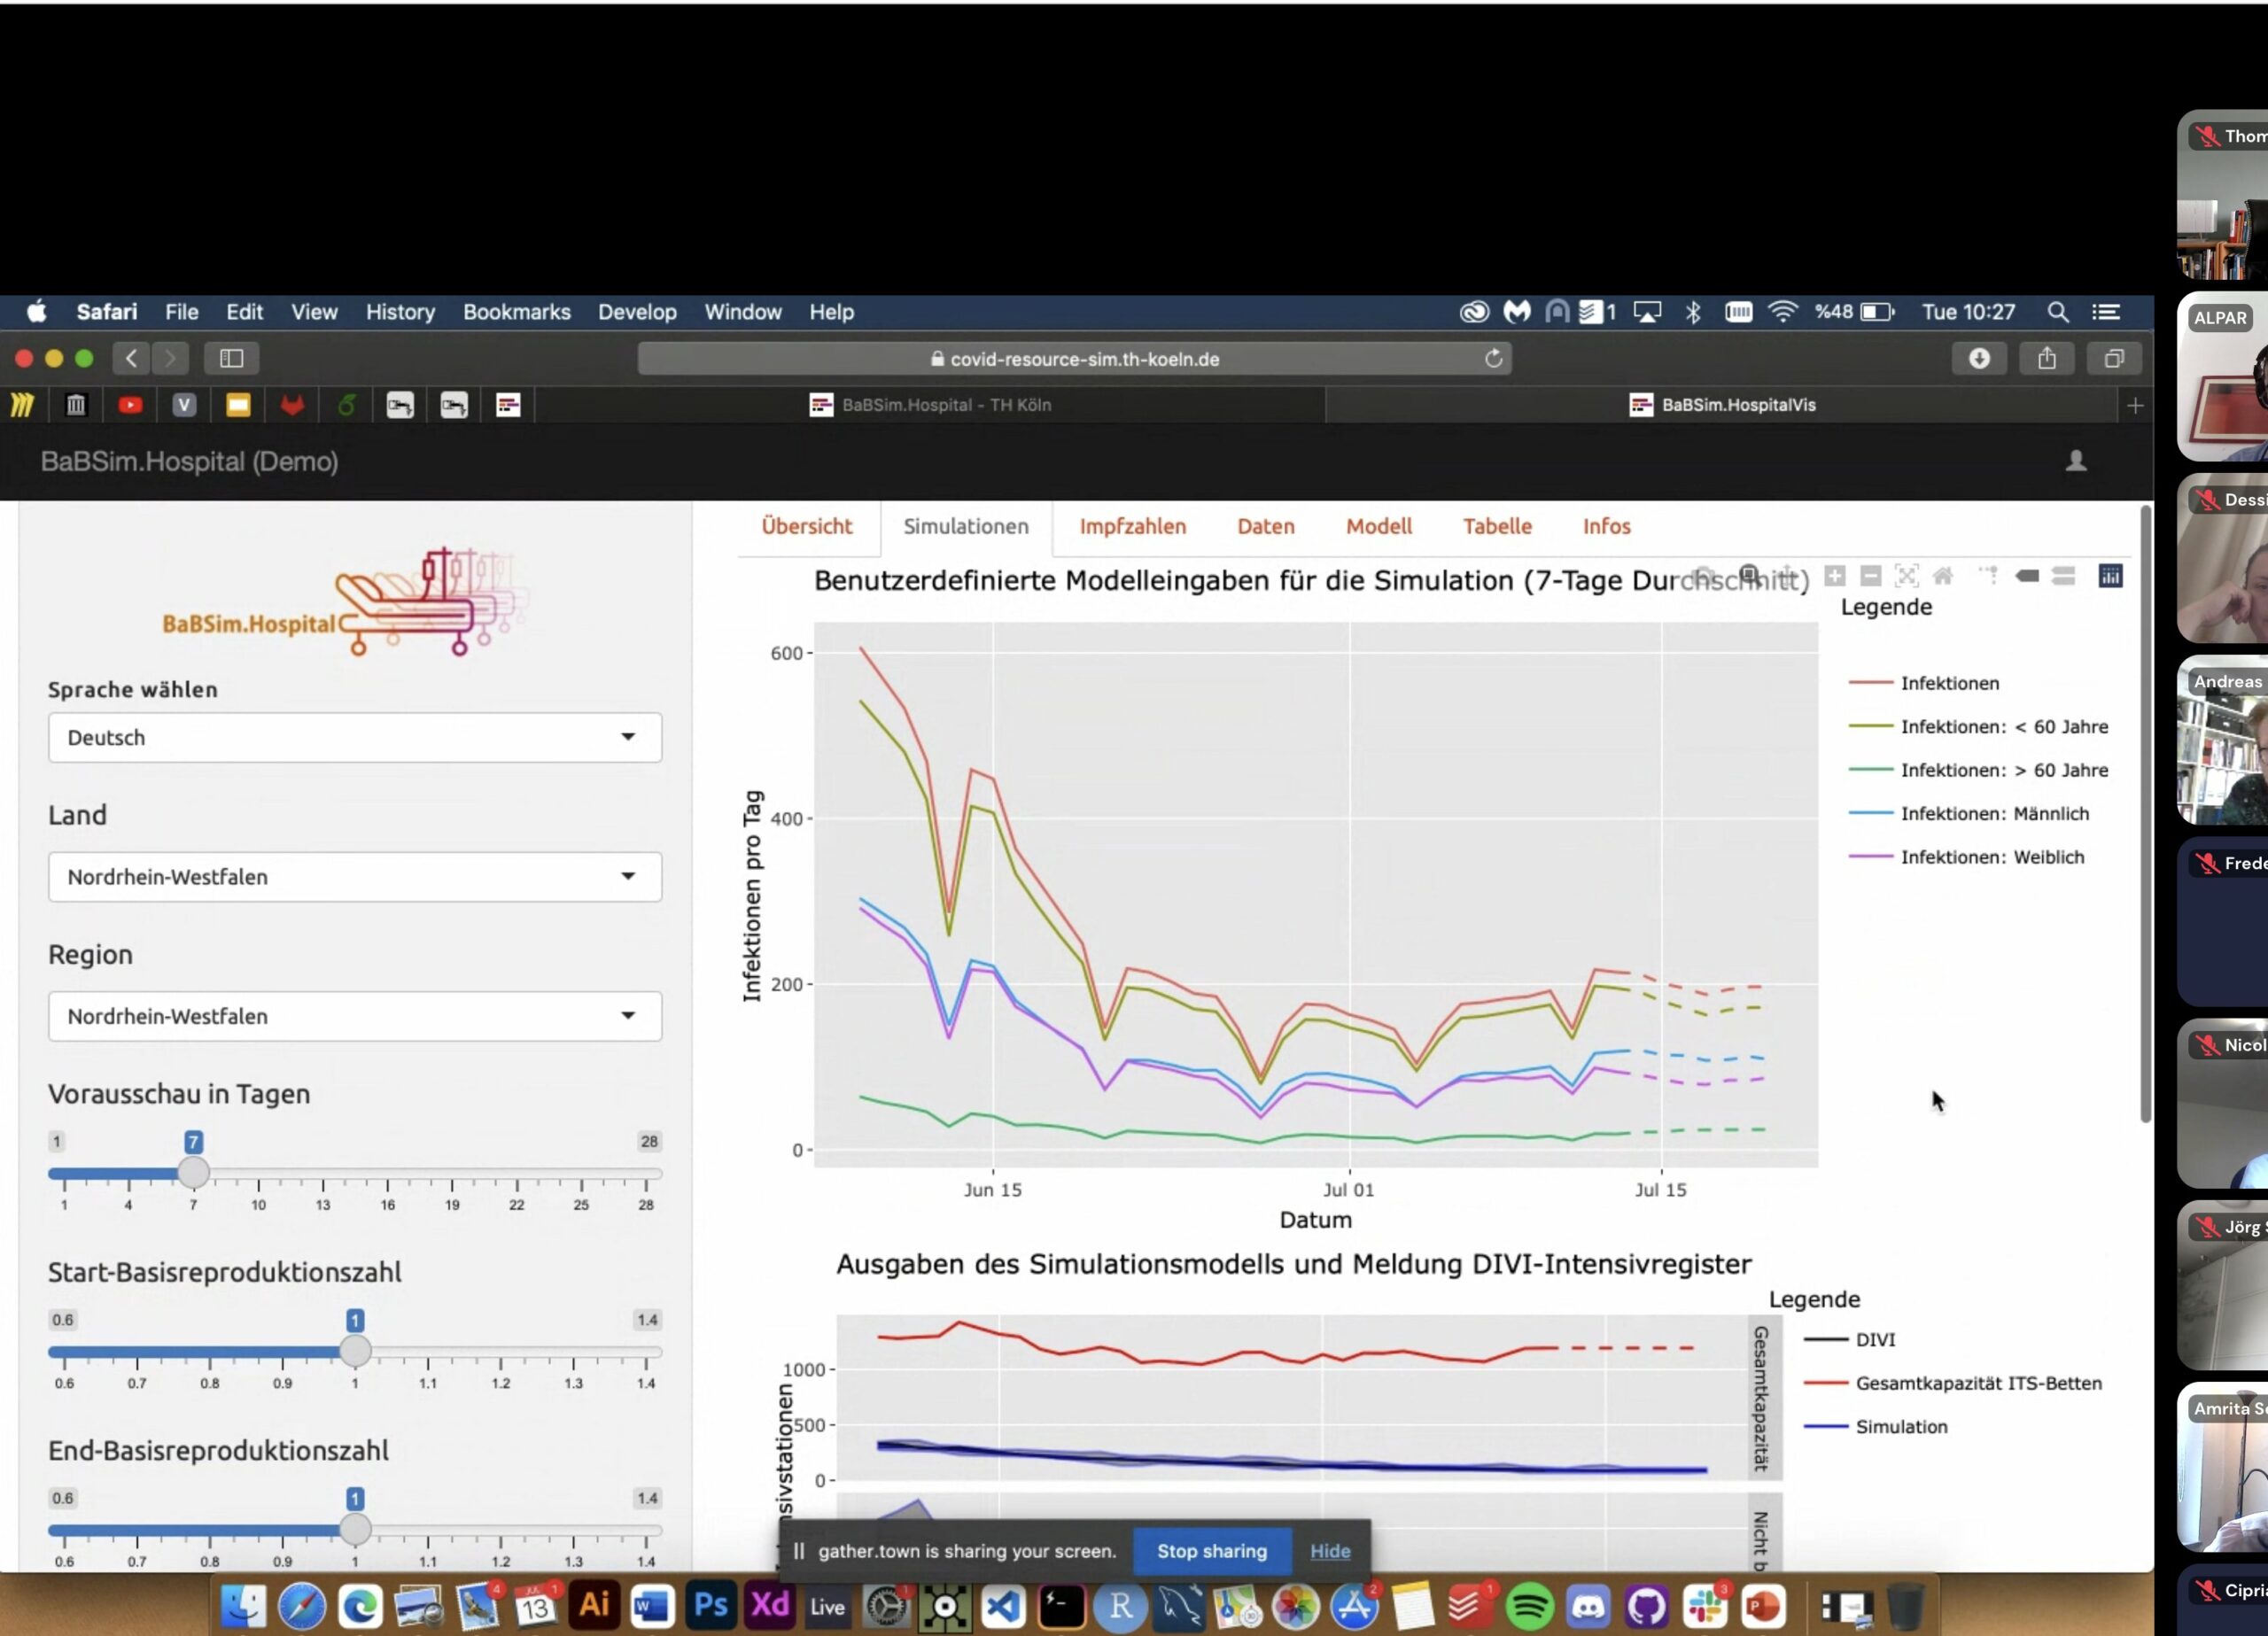Open a new Safari tab with plus

(x=2135, y=405)
